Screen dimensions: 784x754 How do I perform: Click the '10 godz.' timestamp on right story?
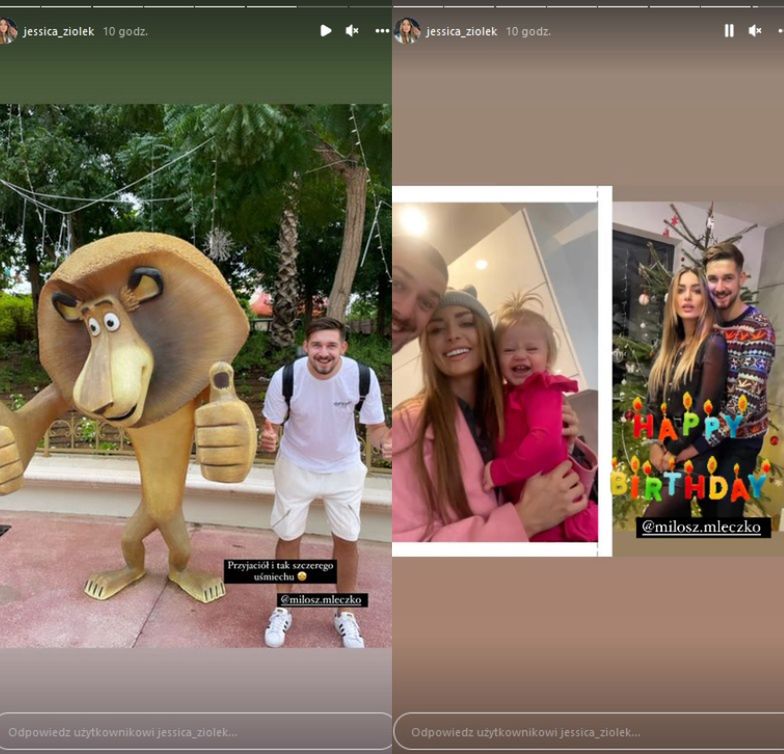[528, 32]
